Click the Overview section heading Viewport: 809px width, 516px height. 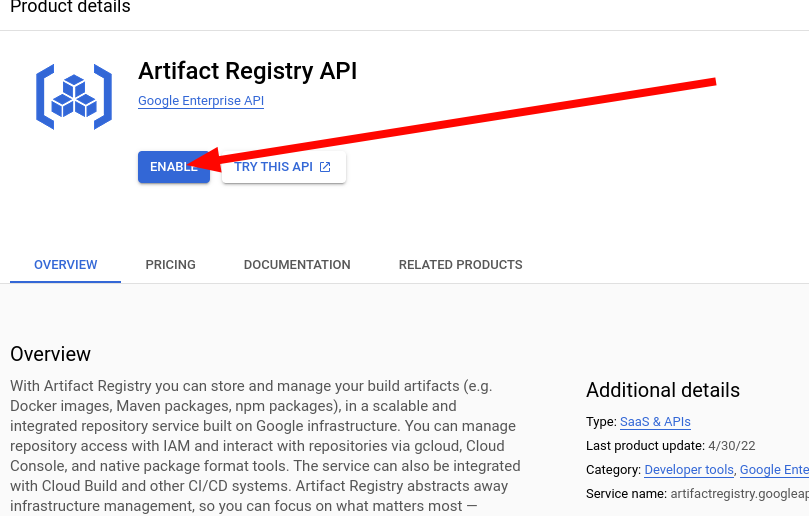pos(50,354)
